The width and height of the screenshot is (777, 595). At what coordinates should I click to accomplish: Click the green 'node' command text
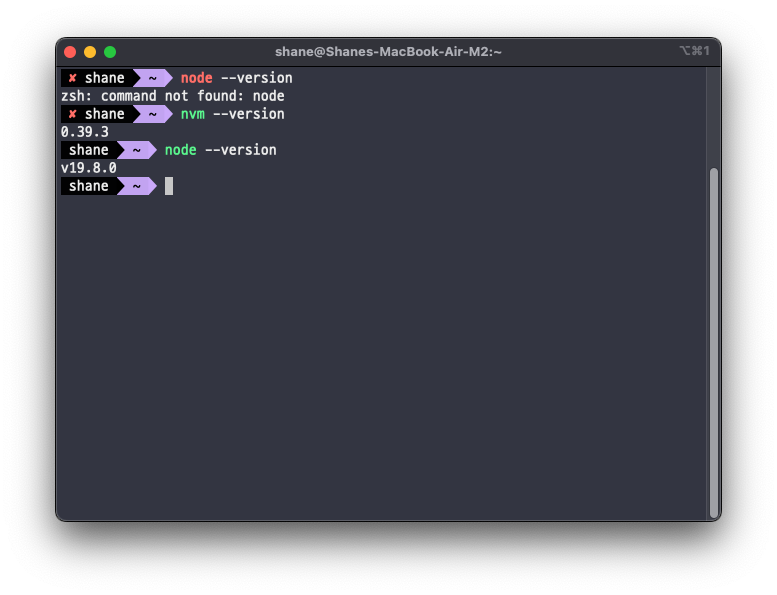tap(180, 150)
